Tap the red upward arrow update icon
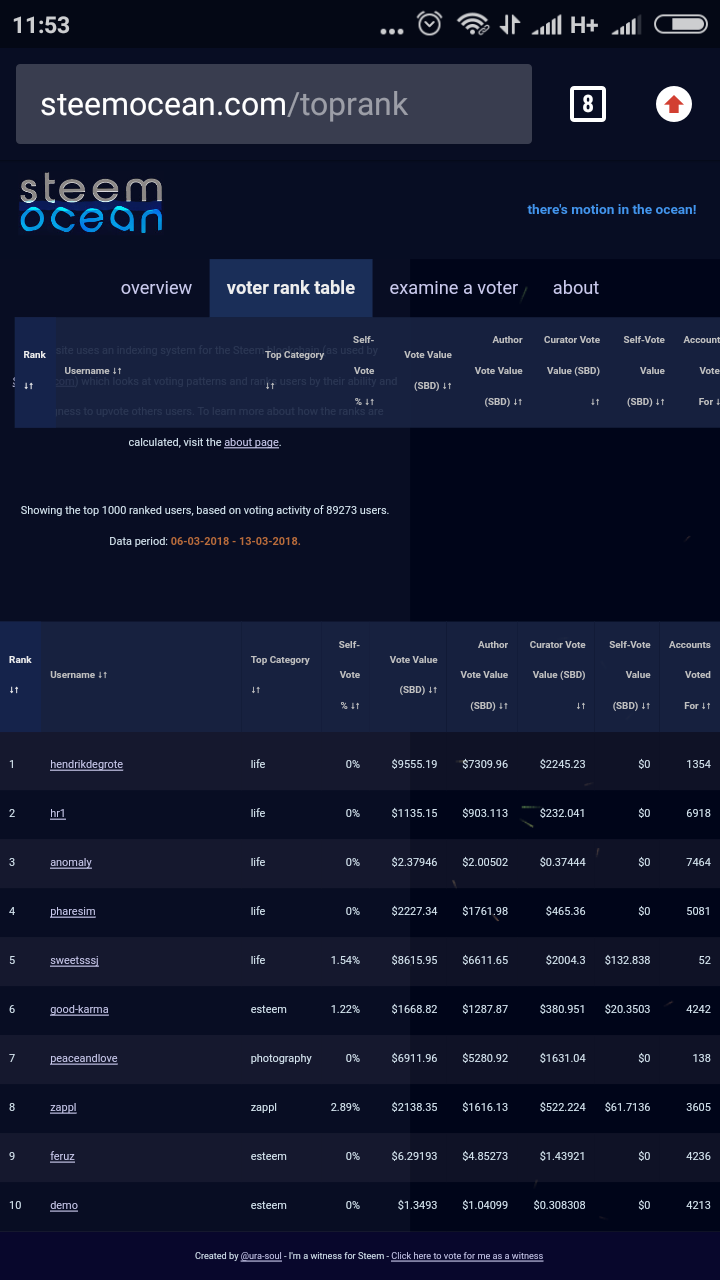The width and height of the screenshot is (720, 1280). (674, 104)
